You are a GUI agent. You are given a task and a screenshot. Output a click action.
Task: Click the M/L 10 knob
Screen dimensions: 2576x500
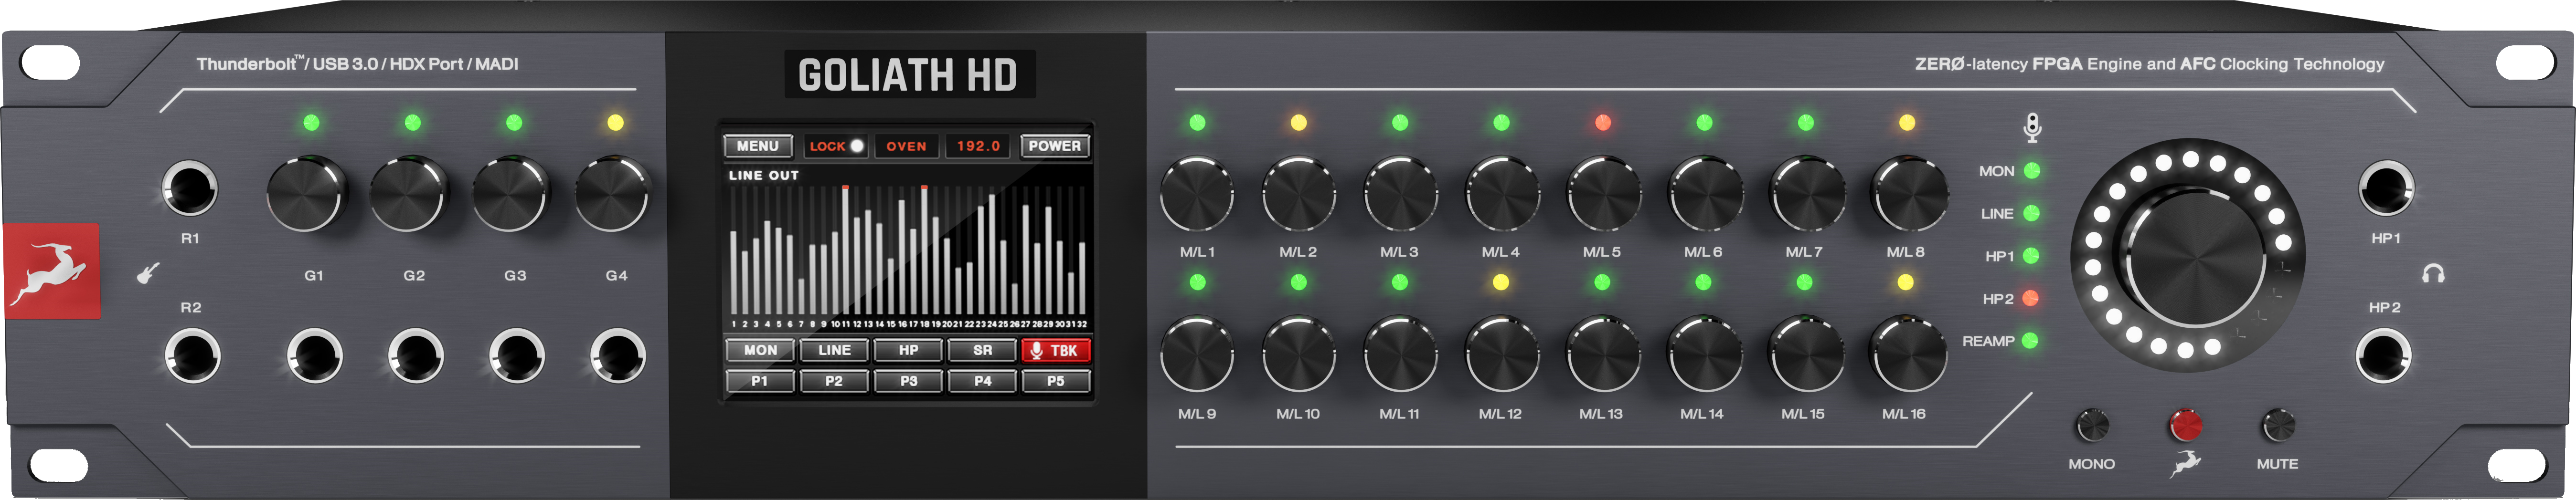pyautogui.click(x=1299, y=354)
